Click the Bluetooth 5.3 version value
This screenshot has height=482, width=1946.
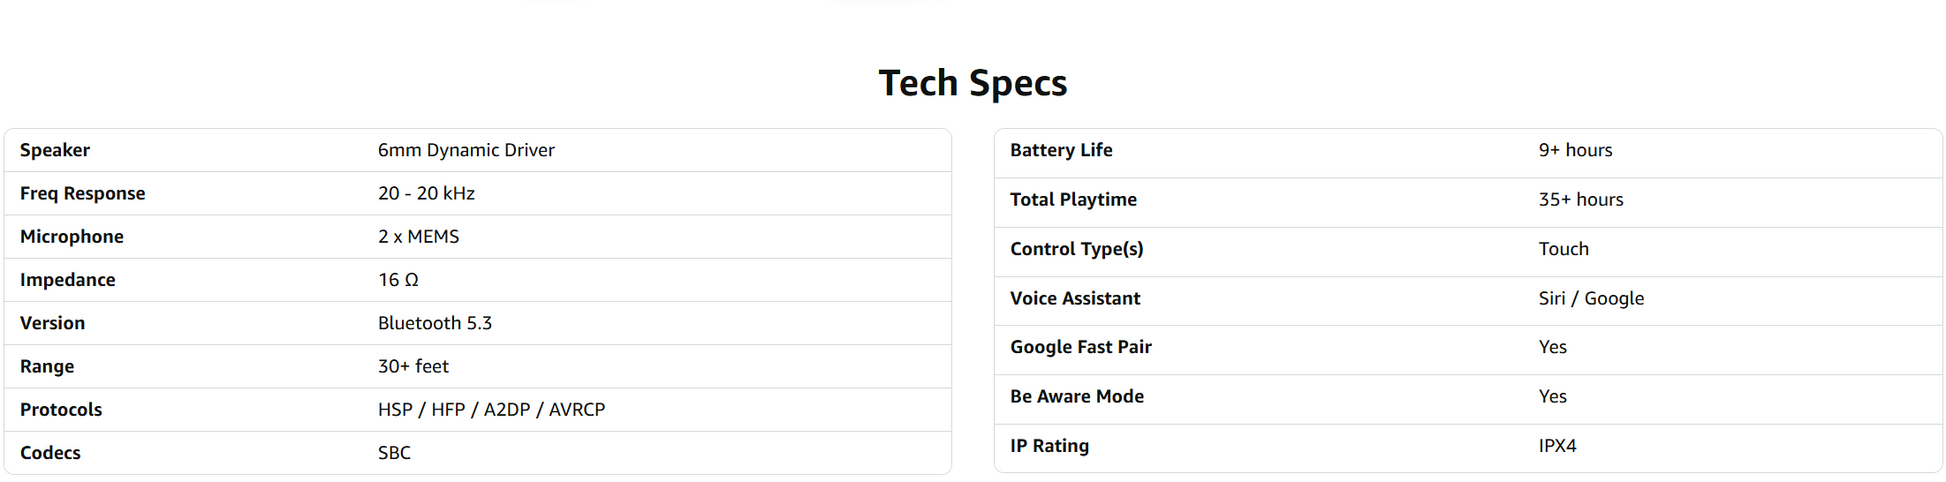(435, 323)
